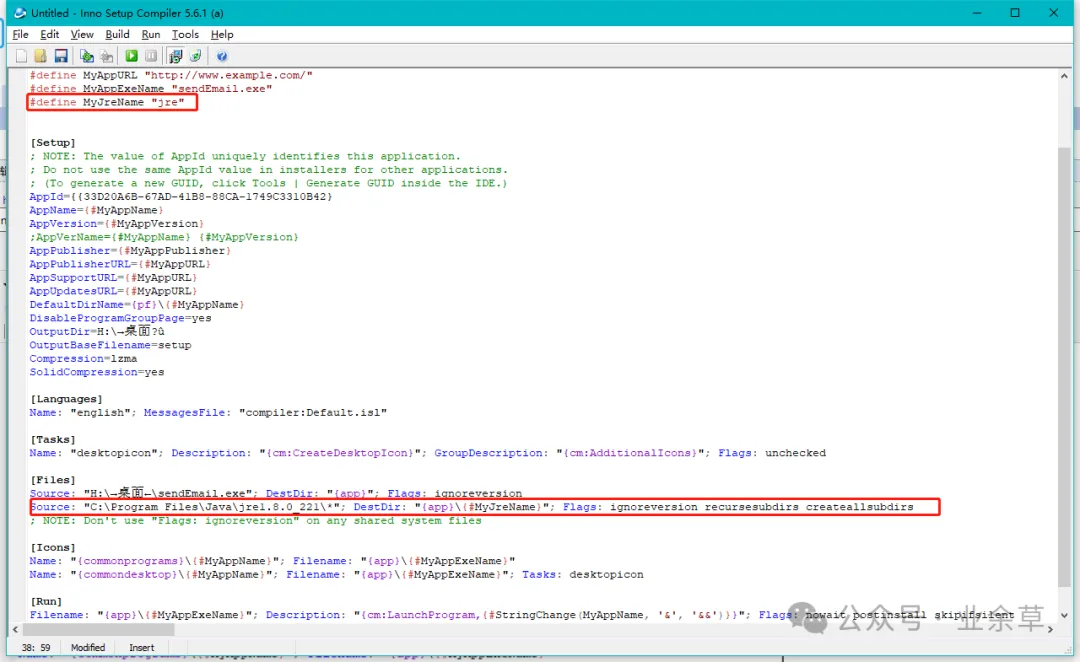Open the File menu
Image resolution: width=1080 pixels, height=662 pixels.
tap(21, 34)
